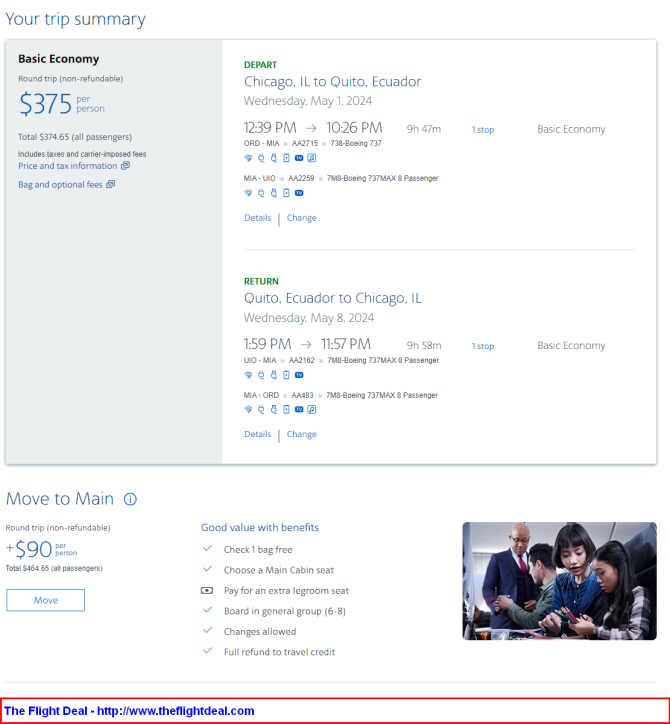The width and height of the screenshot is (670, 724).
Task: Click music icon for ORD - MIA flight
Action: [x=312, y=158]
